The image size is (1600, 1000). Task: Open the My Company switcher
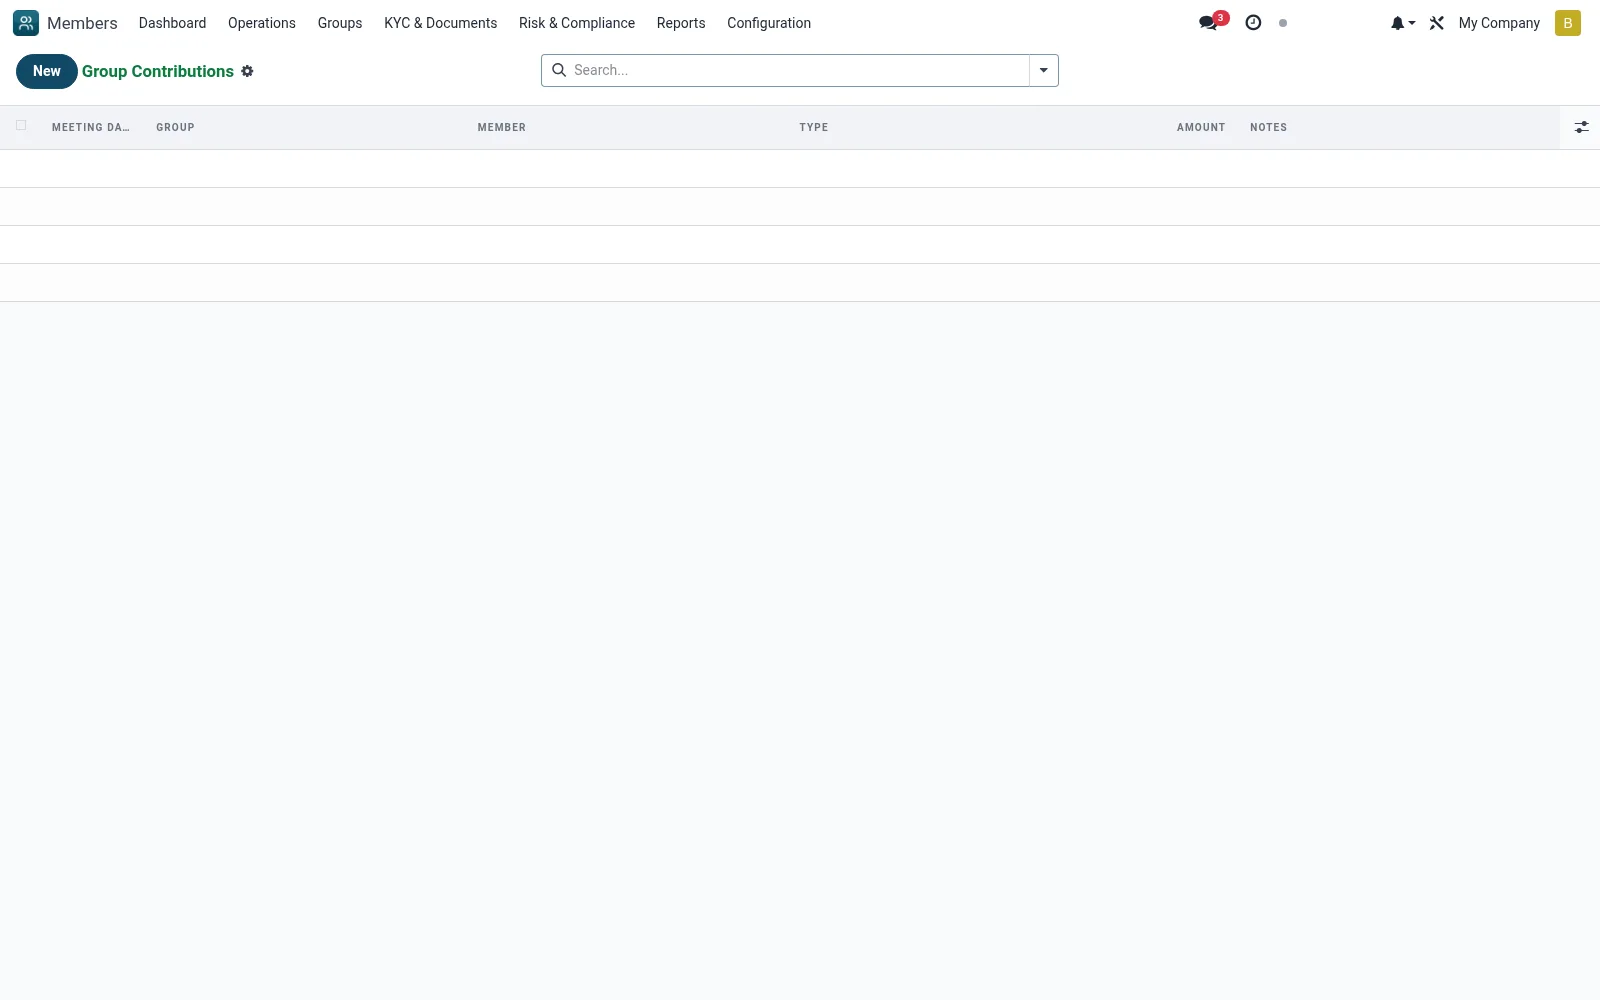[1499, 23]
